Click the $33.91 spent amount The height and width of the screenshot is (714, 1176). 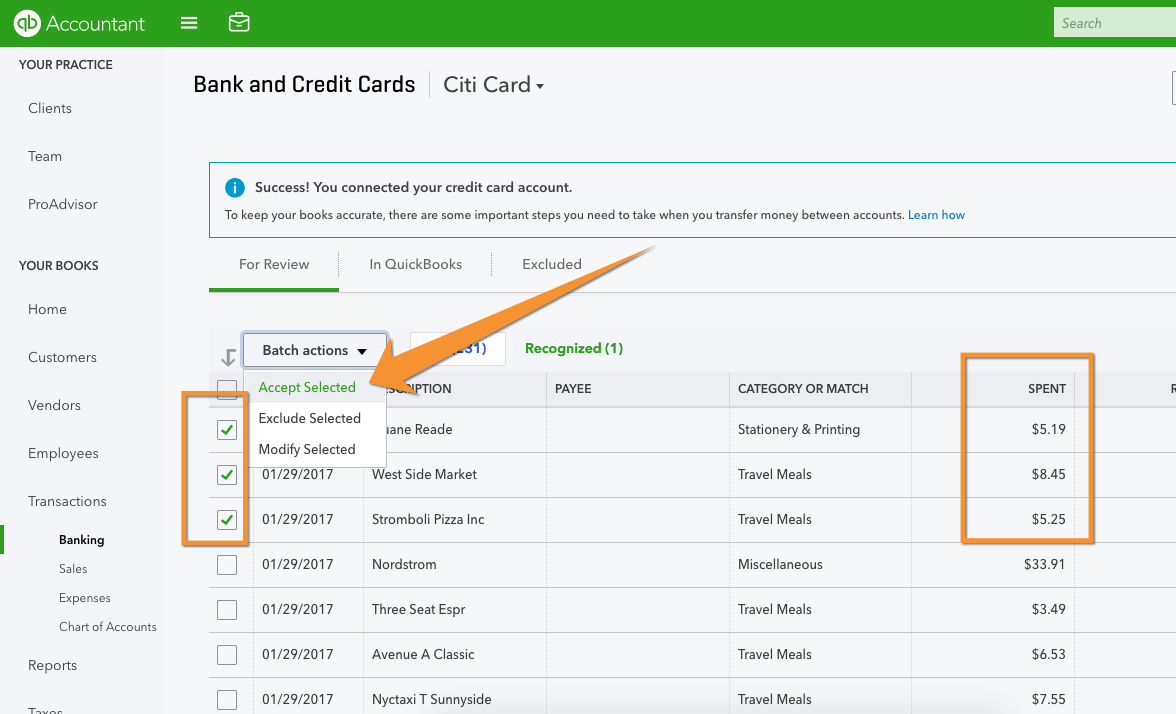pyautogui.click(x=1044, y=564)
